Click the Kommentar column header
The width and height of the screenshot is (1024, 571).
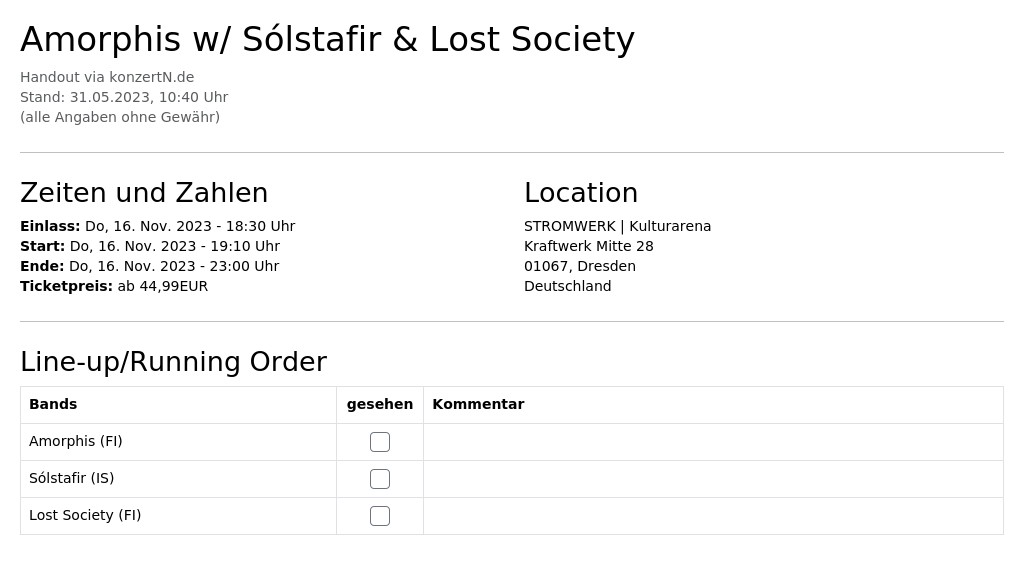(478, 404)
